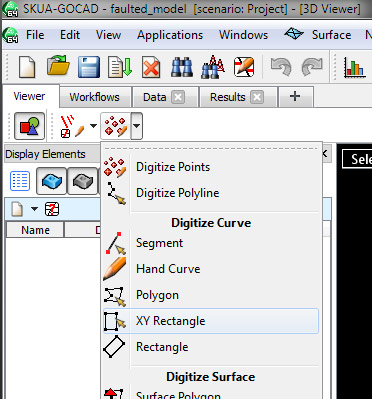Open project using the folder icon

(58, 66)
